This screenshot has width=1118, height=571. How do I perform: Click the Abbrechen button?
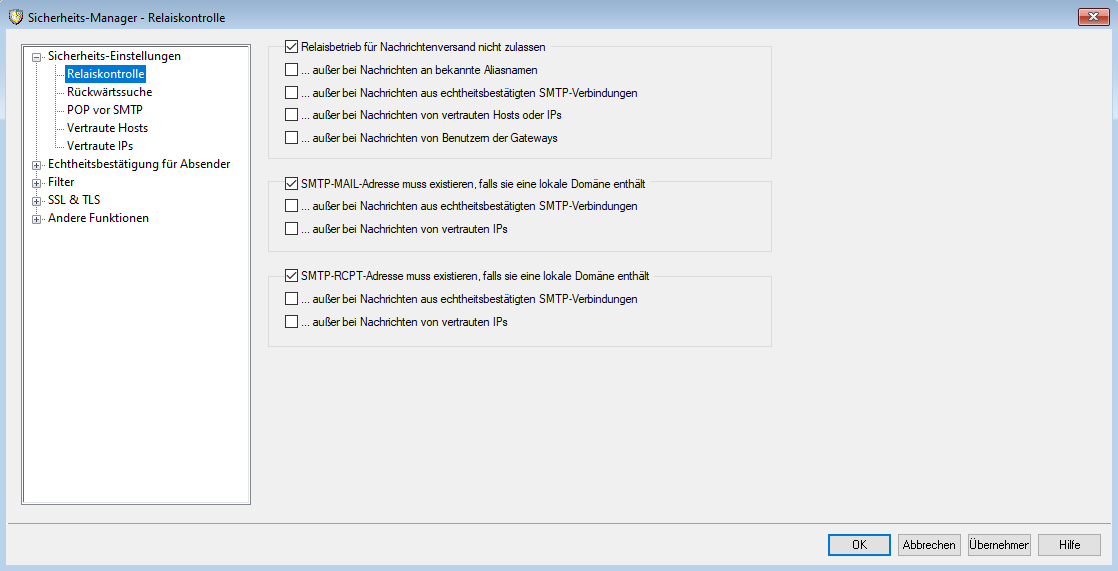[929, 545]
